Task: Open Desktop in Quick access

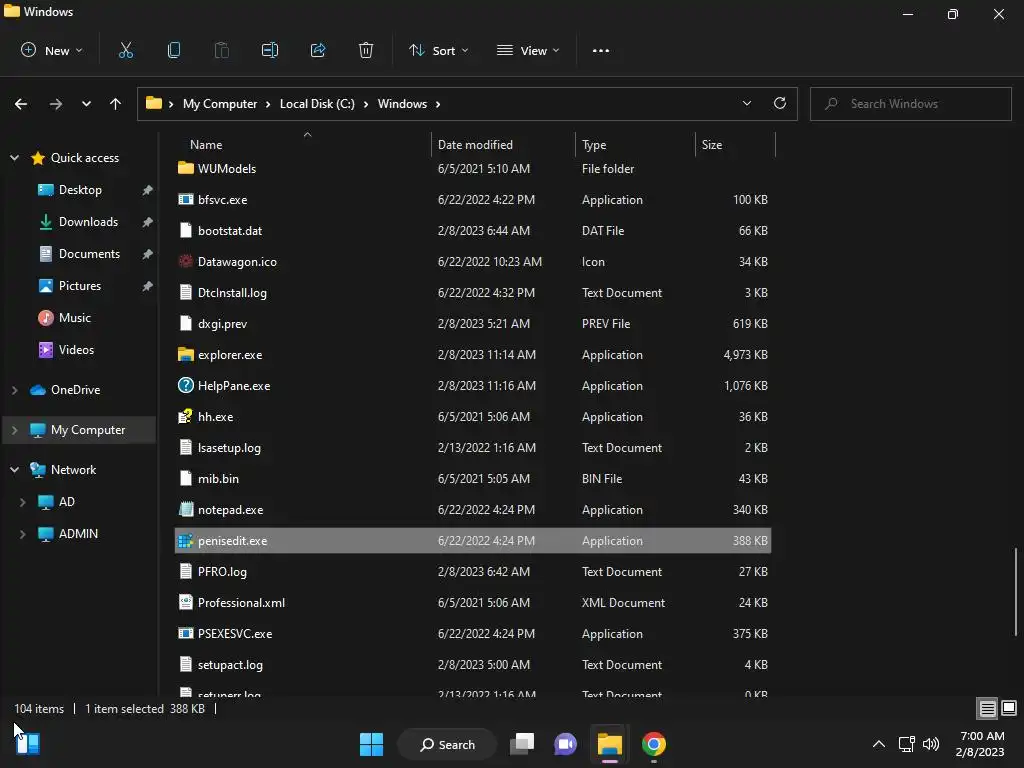Action: click(80, 189)
